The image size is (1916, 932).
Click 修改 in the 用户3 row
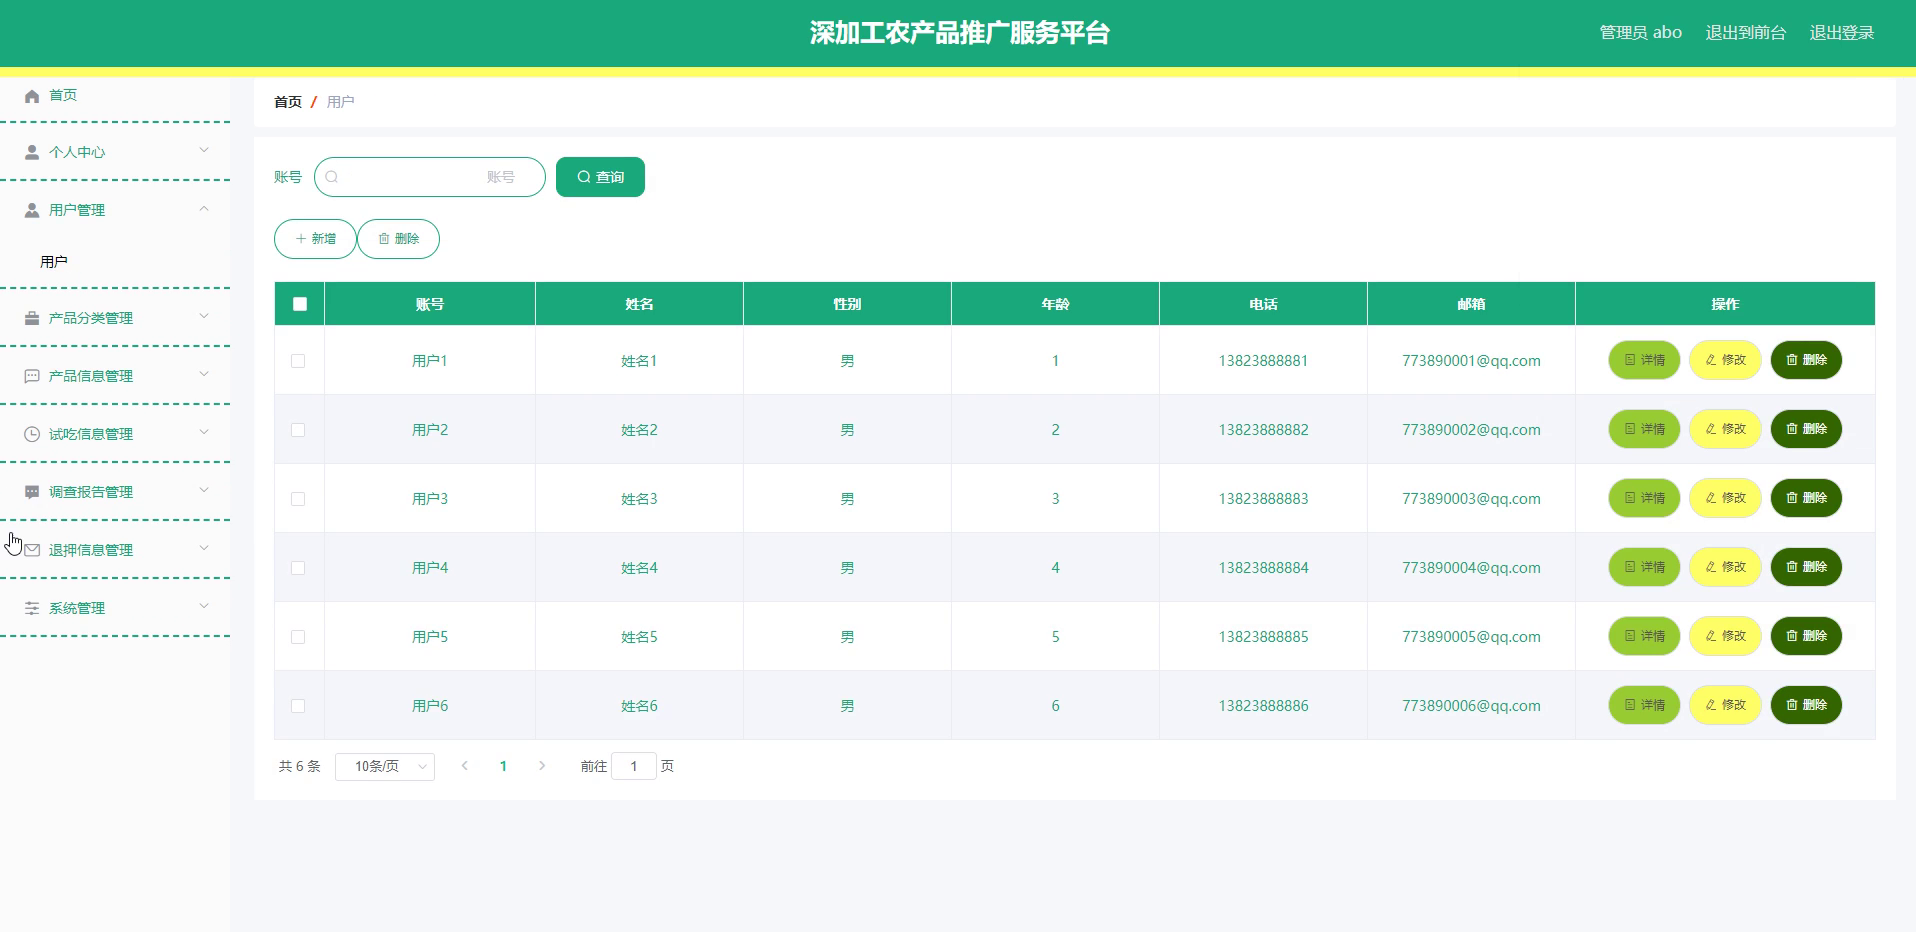(x=1725, y=498)
